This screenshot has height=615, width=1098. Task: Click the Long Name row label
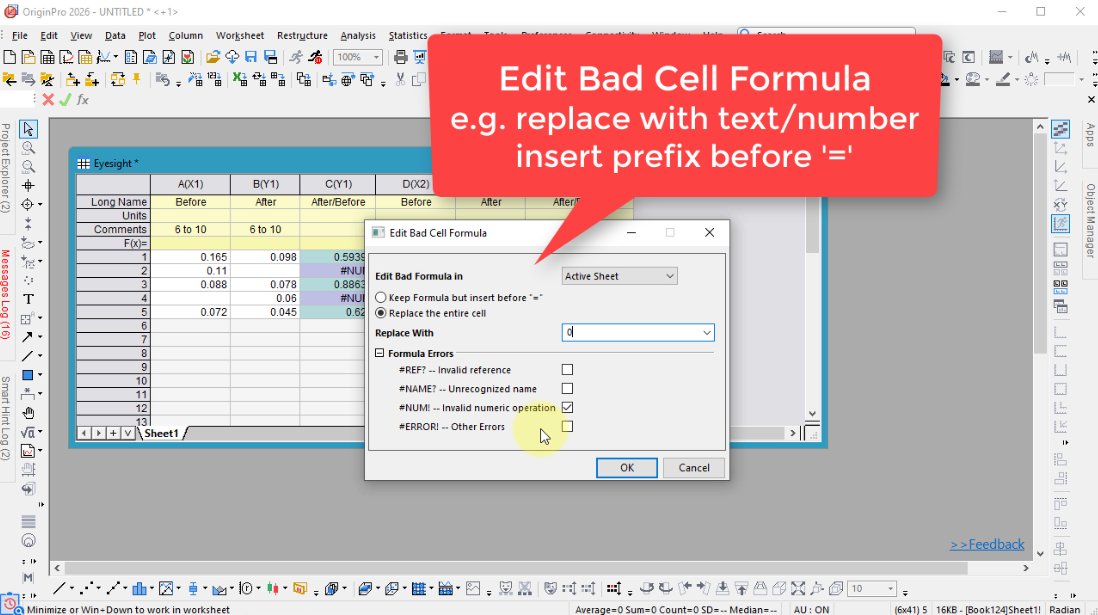113,202
